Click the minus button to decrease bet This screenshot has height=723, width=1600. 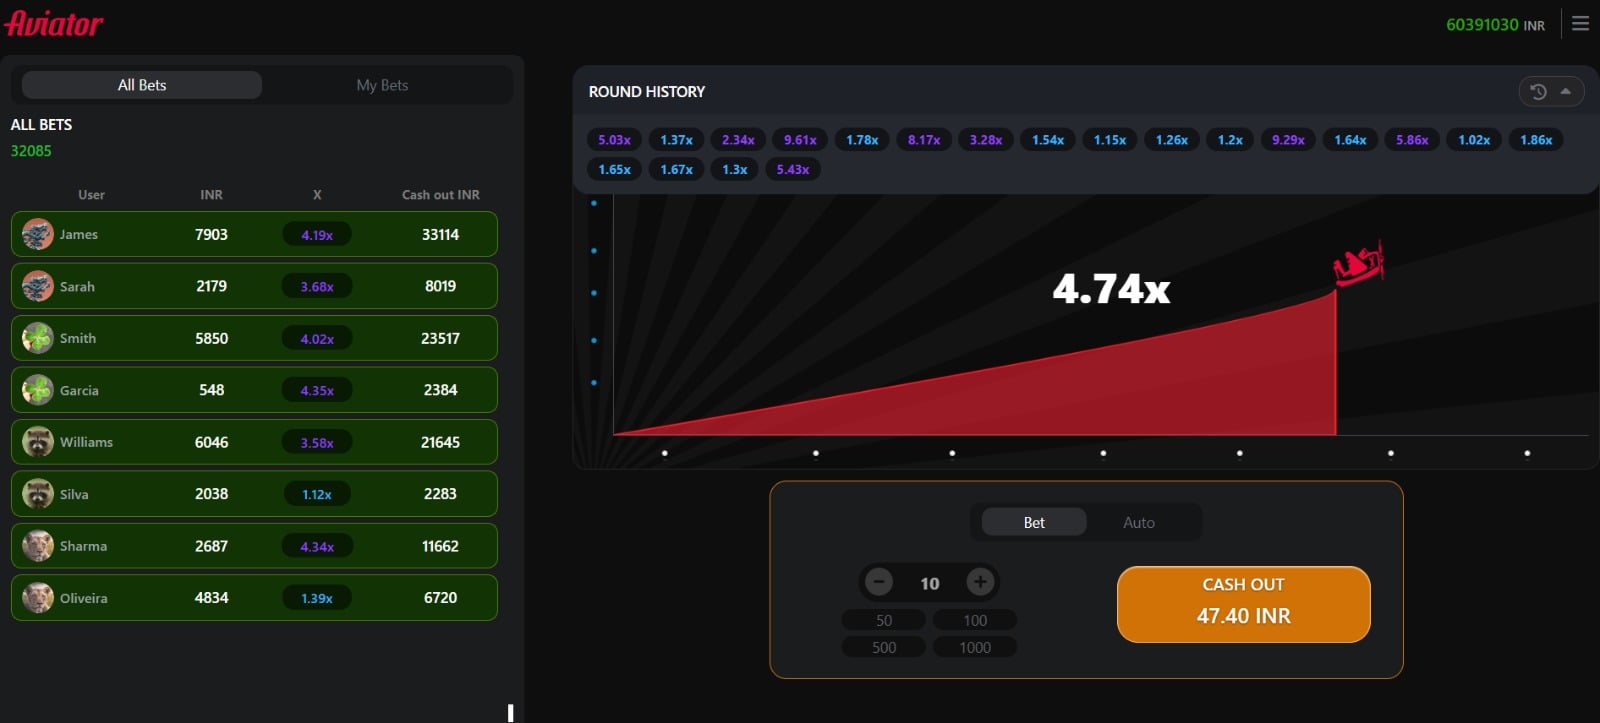tap(879, 582)
